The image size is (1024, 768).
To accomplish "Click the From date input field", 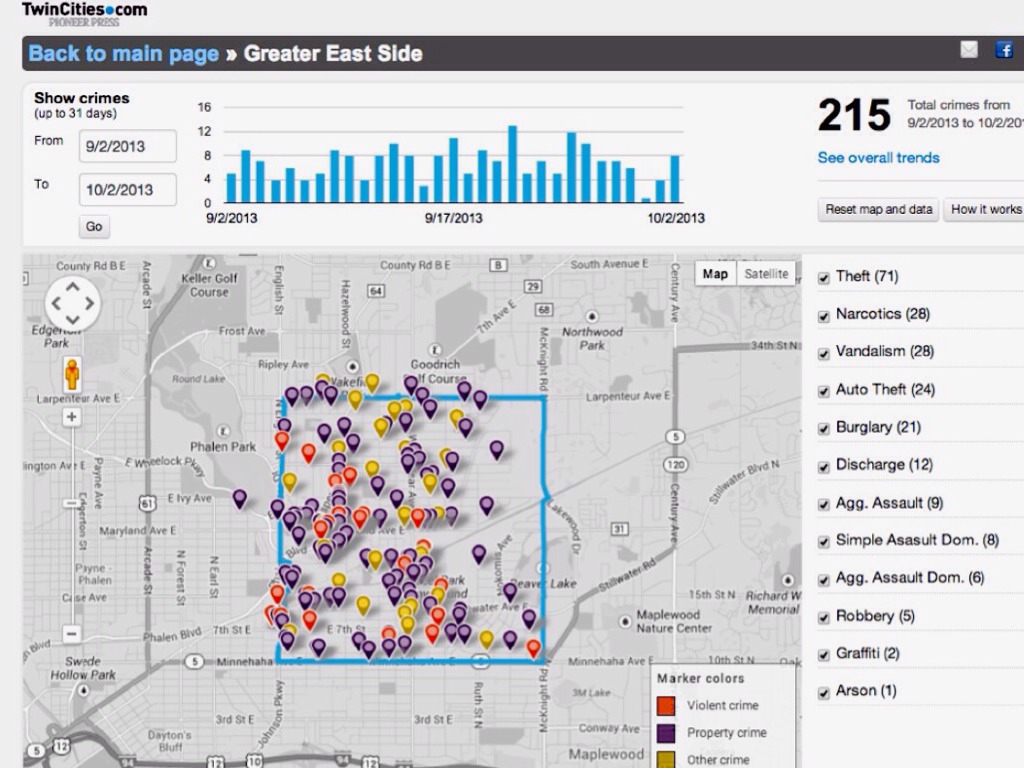I will (x=128, y=146).
